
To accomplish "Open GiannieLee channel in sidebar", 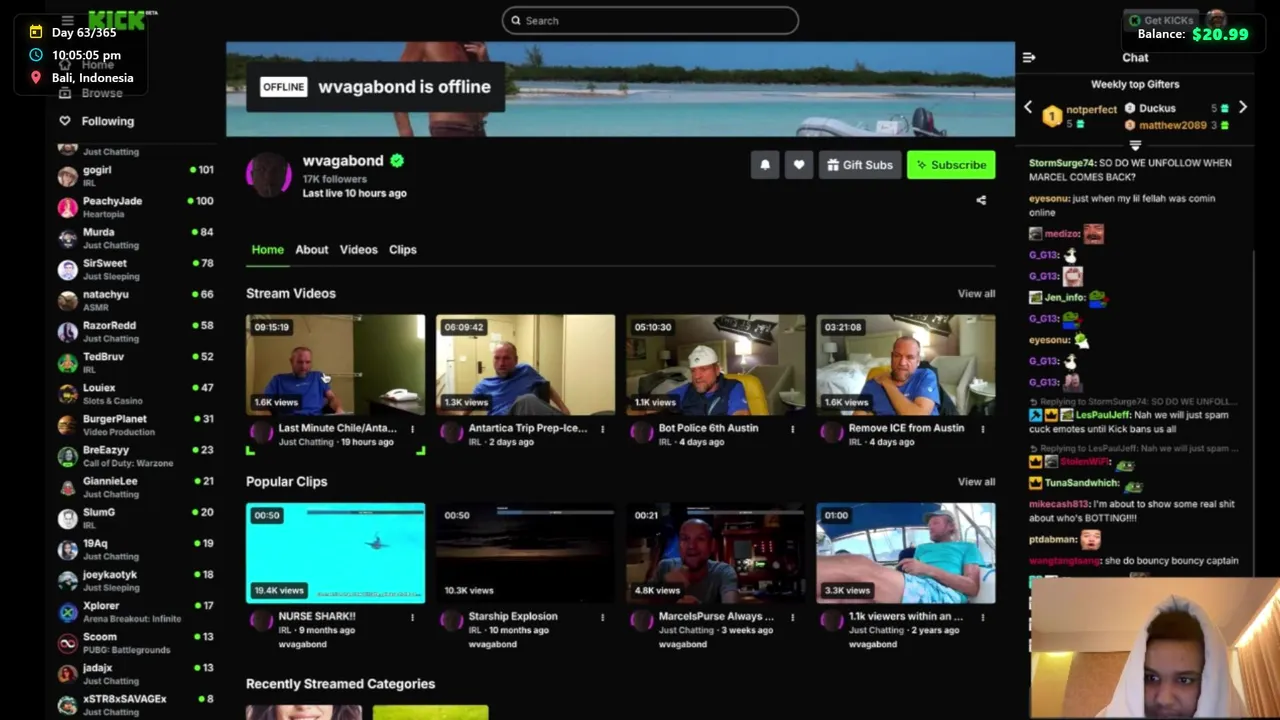I will pyautogui.click(x=135, y=487).
